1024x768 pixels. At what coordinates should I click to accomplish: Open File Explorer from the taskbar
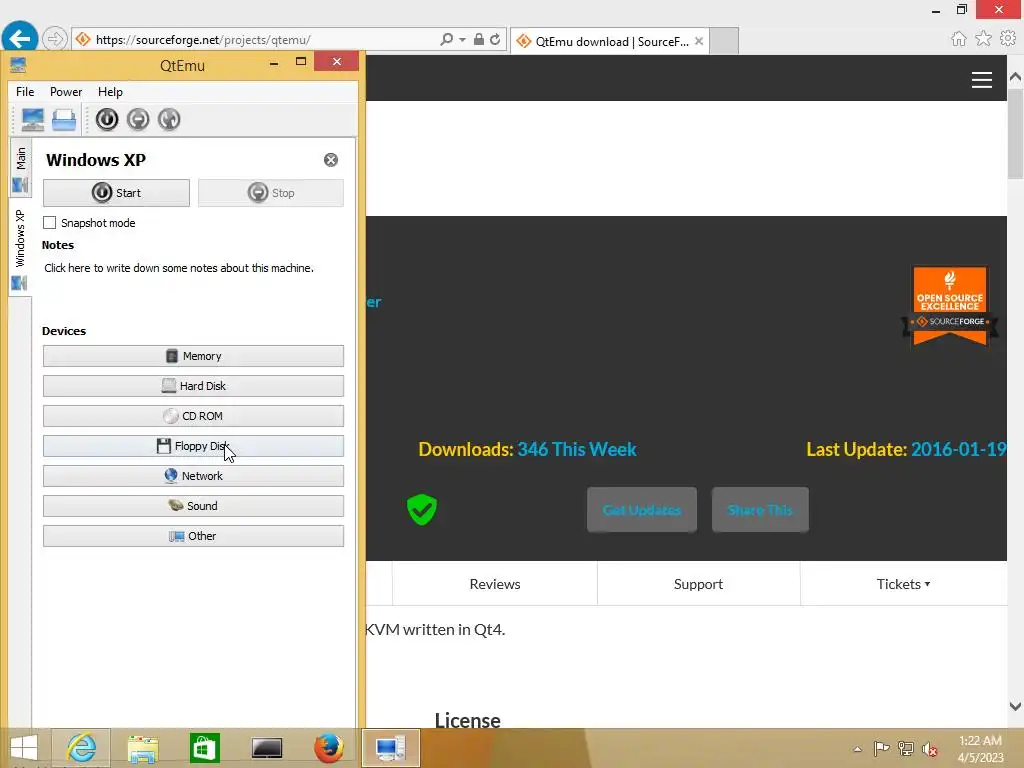pyautogui.click(x=143, y=748)
